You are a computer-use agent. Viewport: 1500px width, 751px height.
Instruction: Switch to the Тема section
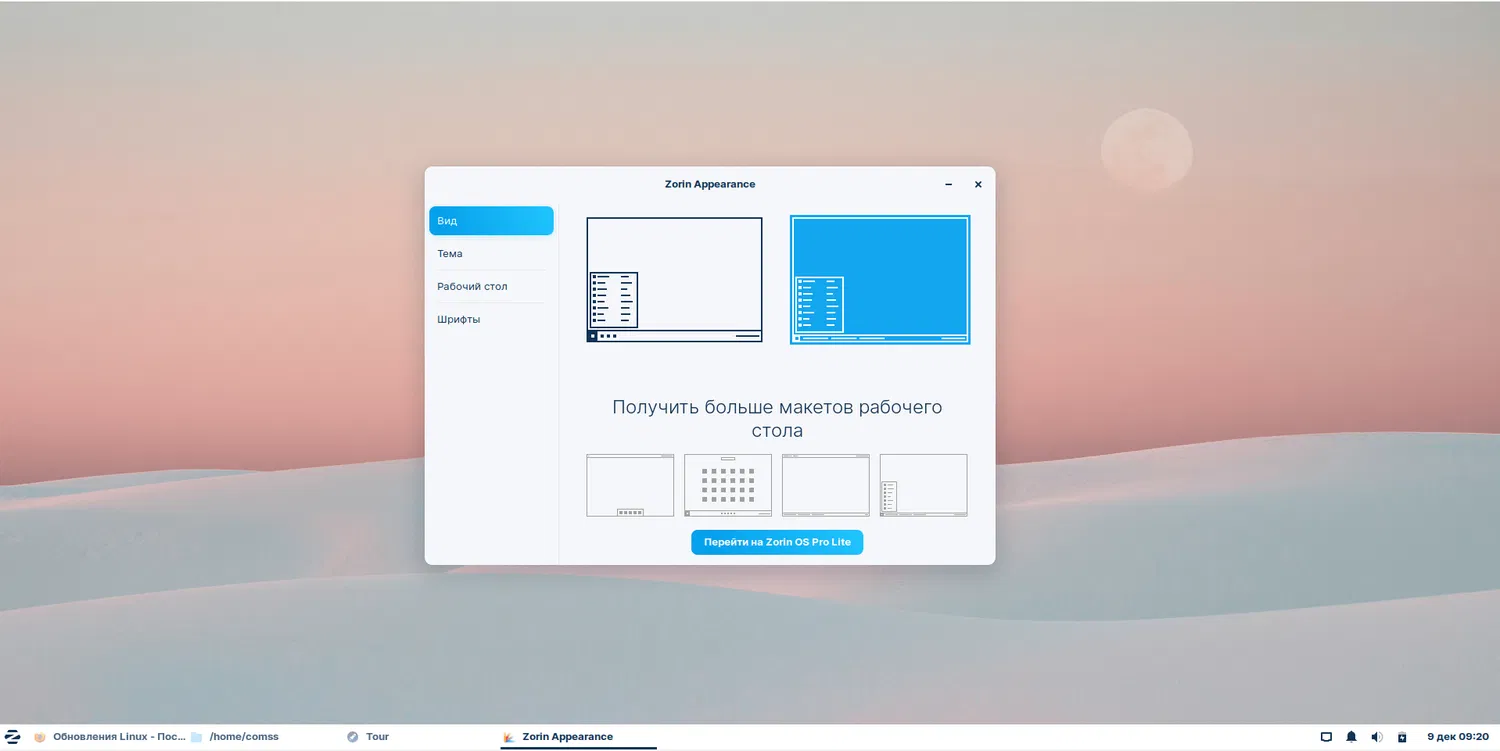click(x=491, y=254)
